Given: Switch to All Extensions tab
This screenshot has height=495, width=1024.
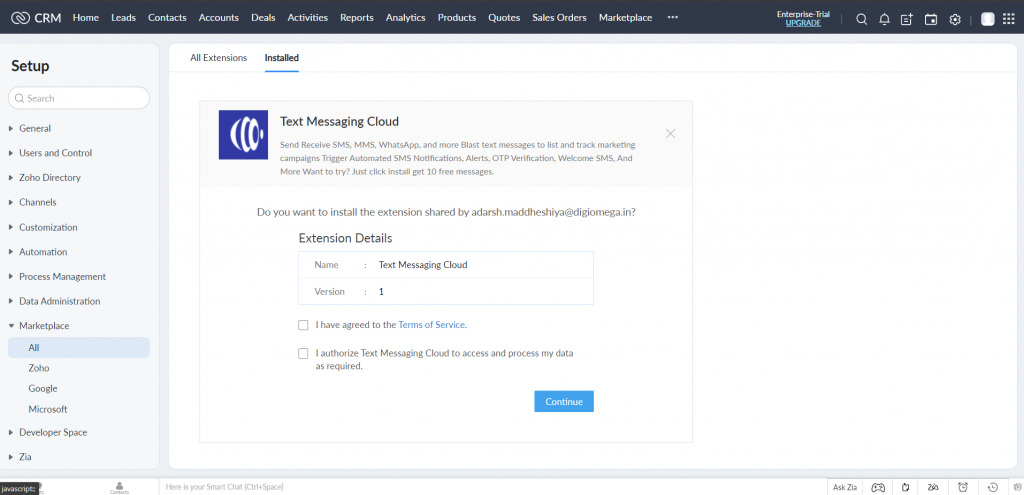Looking at the screenshot, I should pos(219,57).
